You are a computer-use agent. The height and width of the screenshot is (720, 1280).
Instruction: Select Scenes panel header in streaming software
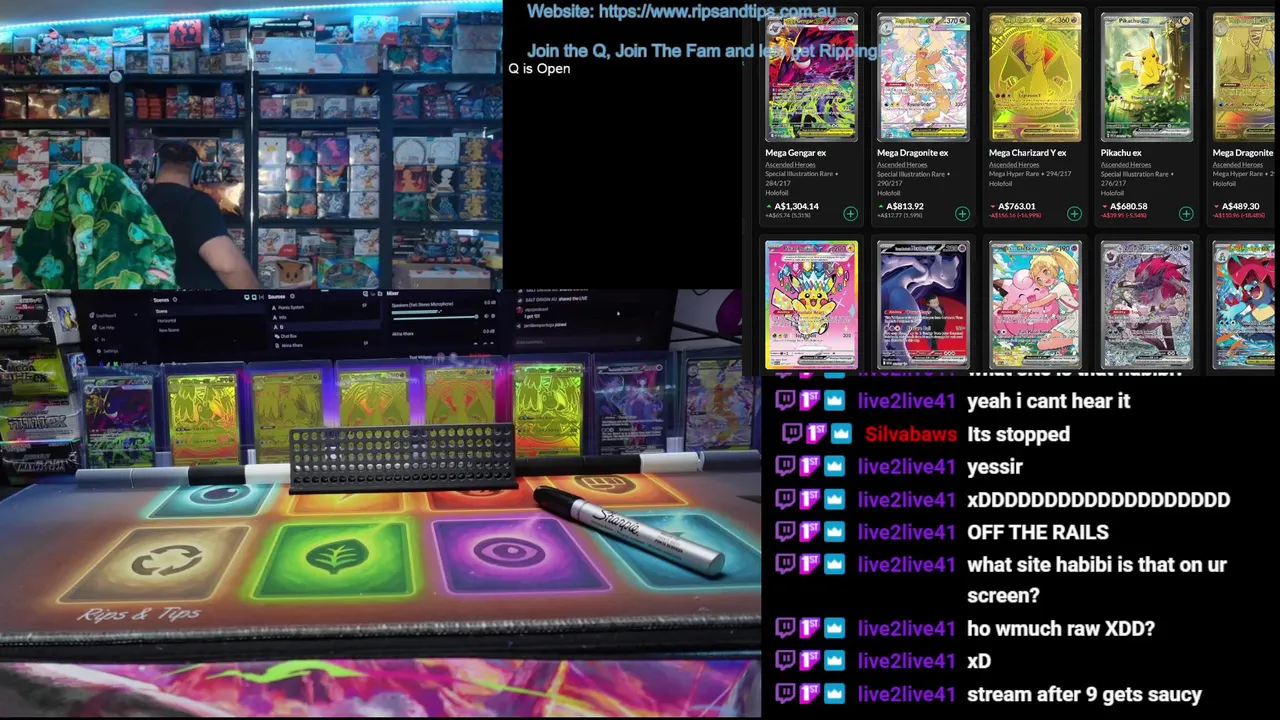pyautogui.click(x=161, y=300)
